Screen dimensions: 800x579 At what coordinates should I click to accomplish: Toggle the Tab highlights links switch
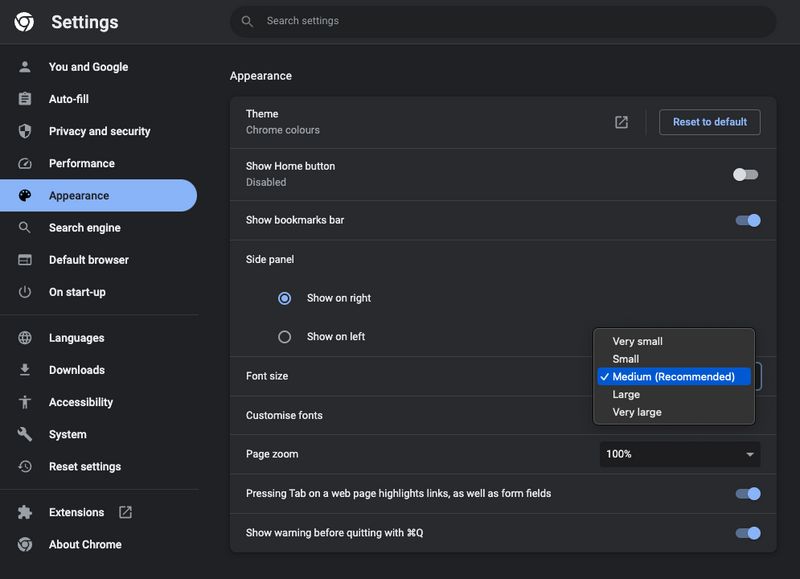[x=748, y=494]
